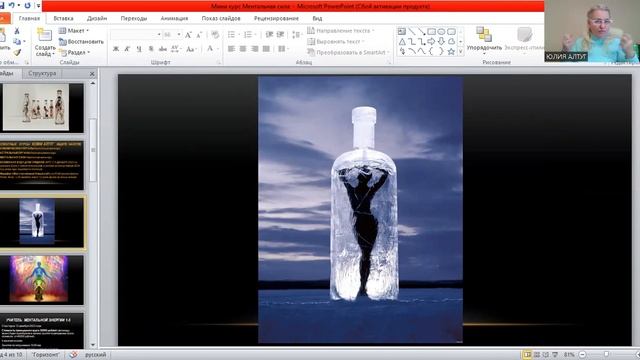Open the font name combo box
The height and width of the screenshot is (360, 640).
coord(136,35)
